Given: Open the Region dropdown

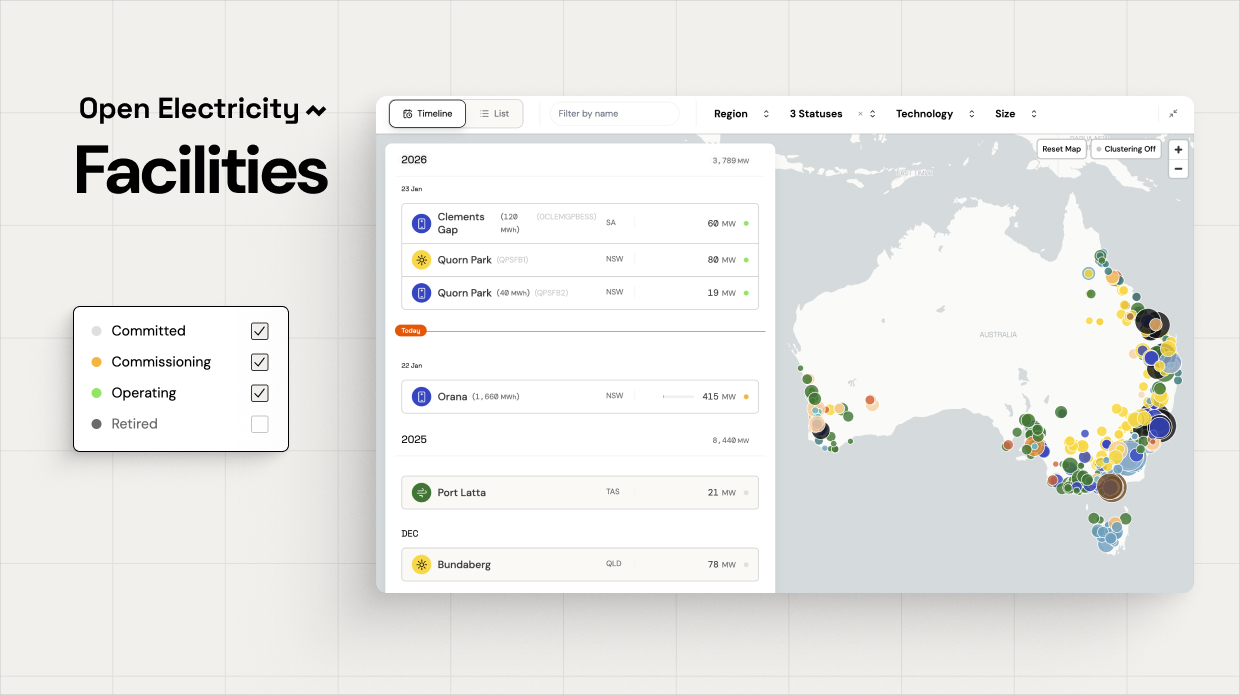Looking at the screenshot, I should (742, 114).
